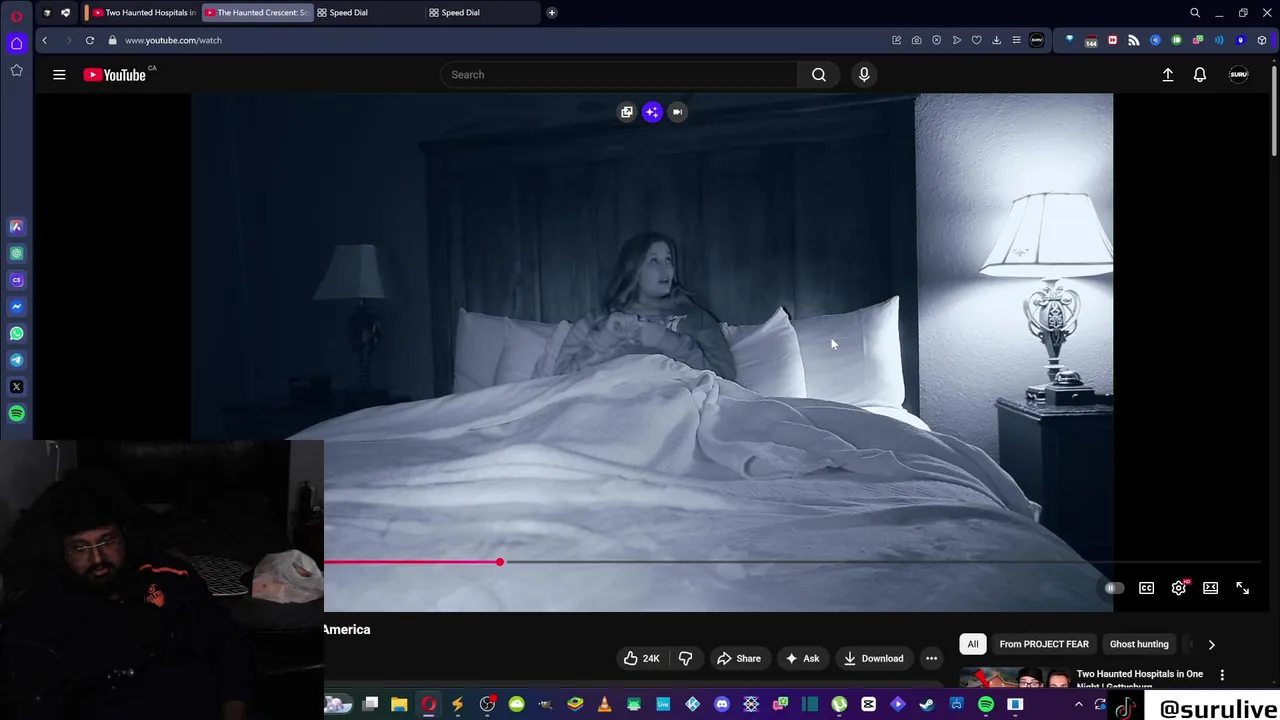Open Telegram in the Opera sidebar

(16, 360)
